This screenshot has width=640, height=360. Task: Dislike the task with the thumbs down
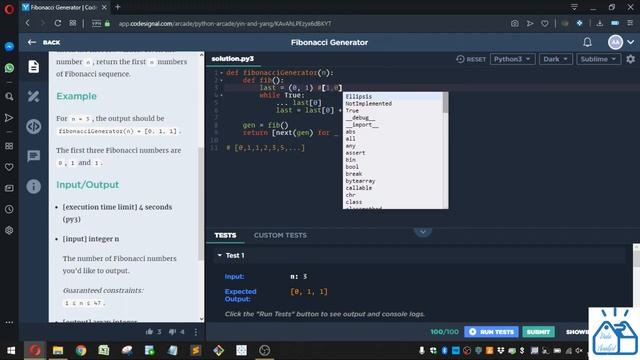[x=173, y=332]
